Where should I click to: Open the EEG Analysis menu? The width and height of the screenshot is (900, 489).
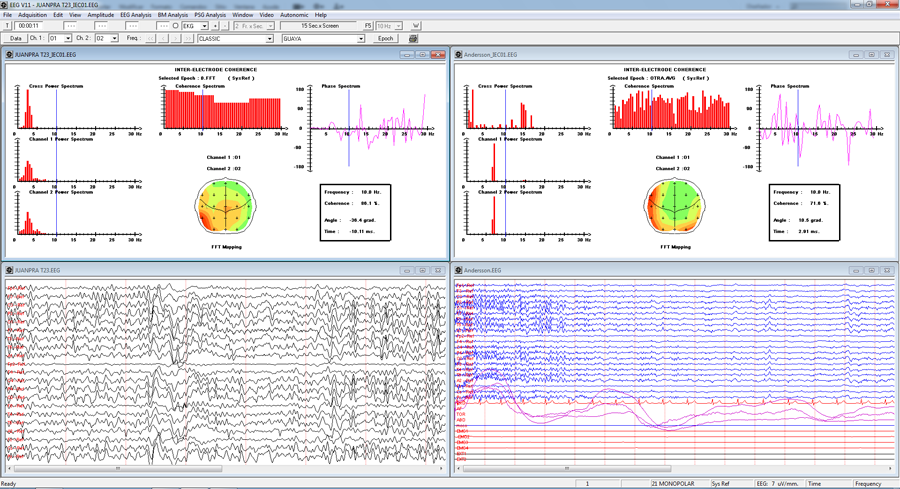coord(135,15)
